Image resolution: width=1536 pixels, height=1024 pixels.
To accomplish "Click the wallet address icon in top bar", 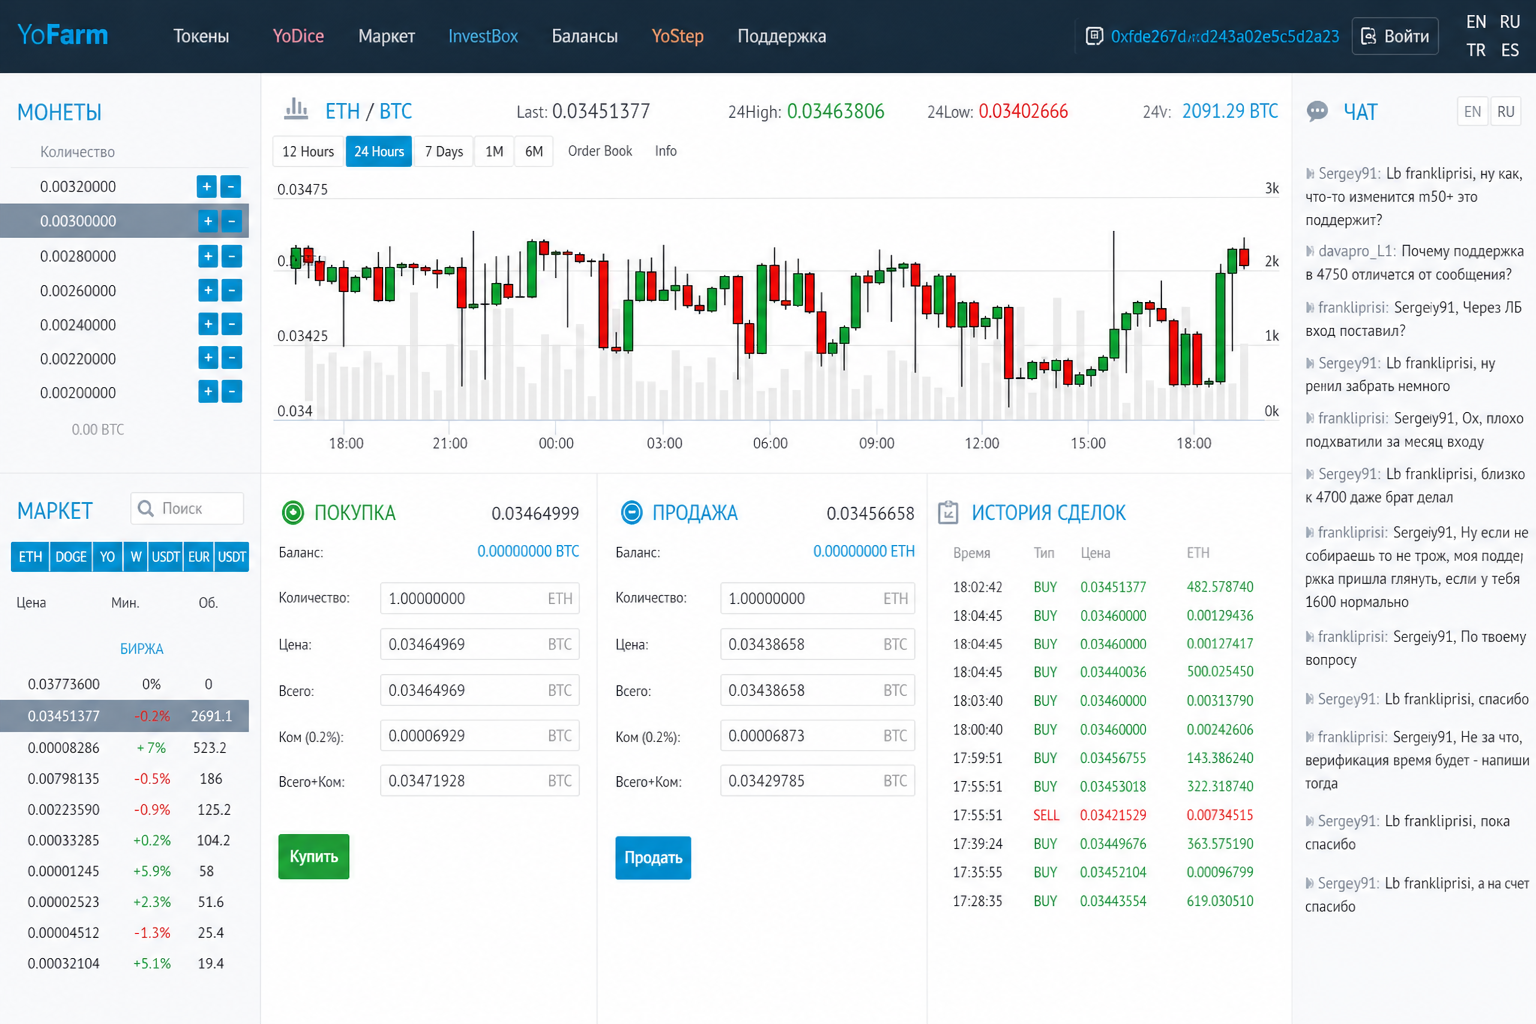I will tap(1094, 36).
